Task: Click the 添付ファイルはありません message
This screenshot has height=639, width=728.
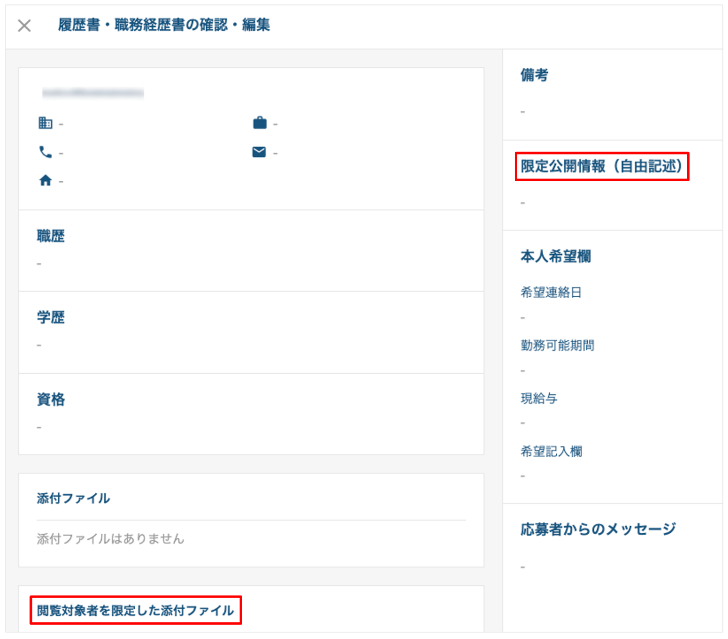Action: pyautogui.click(x=110, y=539)
